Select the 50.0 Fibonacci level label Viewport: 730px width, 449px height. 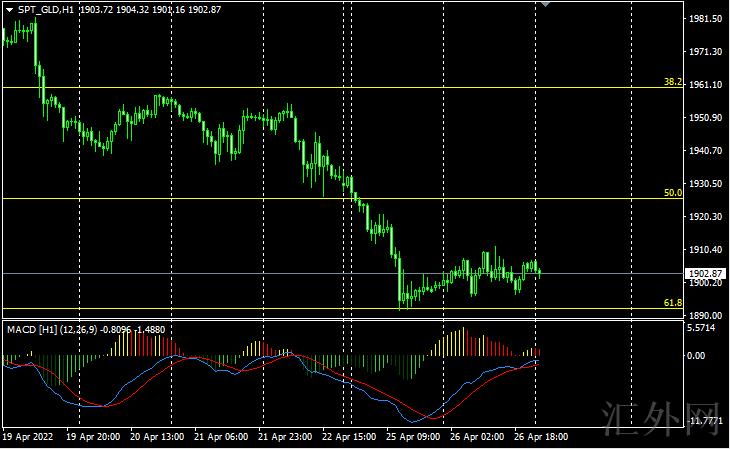[673, 192]
